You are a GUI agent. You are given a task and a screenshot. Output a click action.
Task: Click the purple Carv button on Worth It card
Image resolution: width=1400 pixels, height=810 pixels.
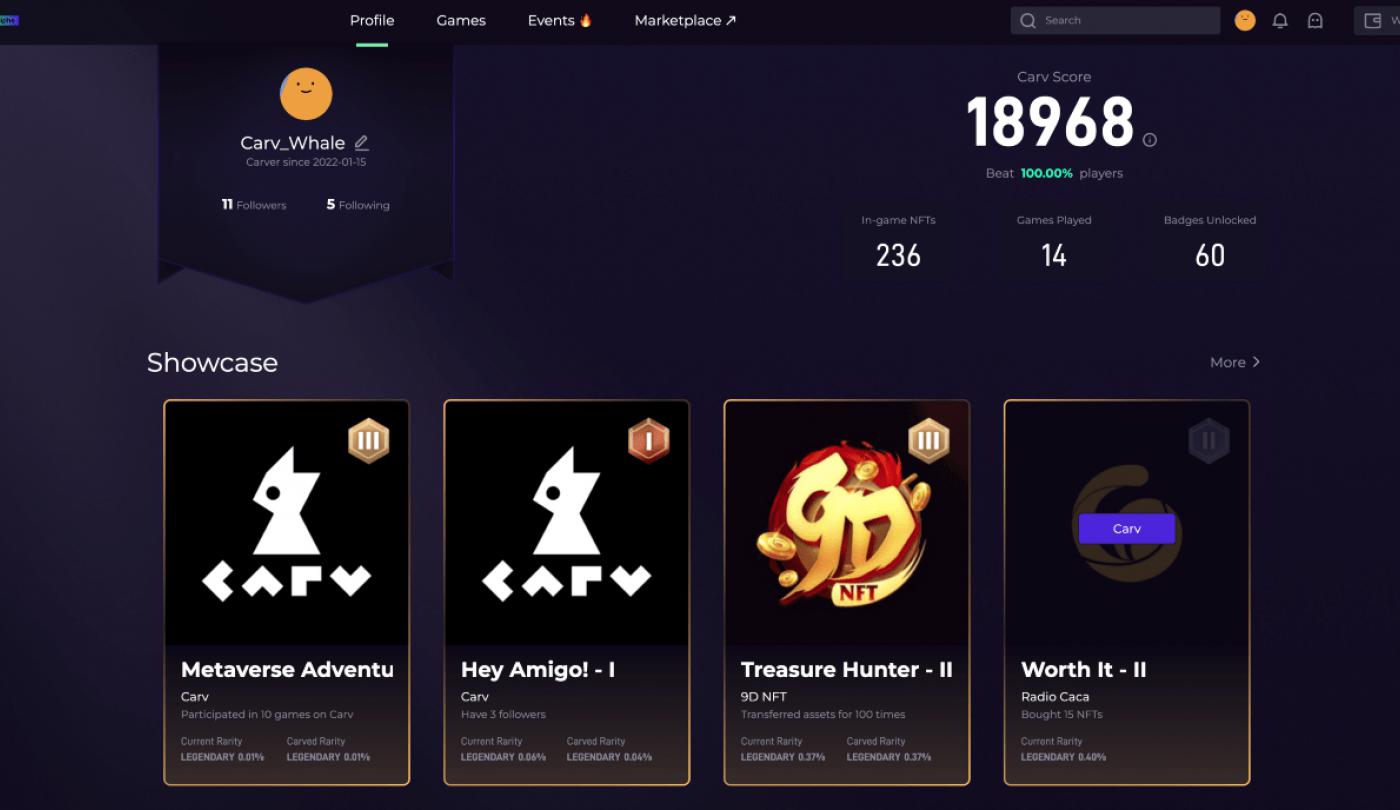pyautogui.click(x=1127, y=529)
